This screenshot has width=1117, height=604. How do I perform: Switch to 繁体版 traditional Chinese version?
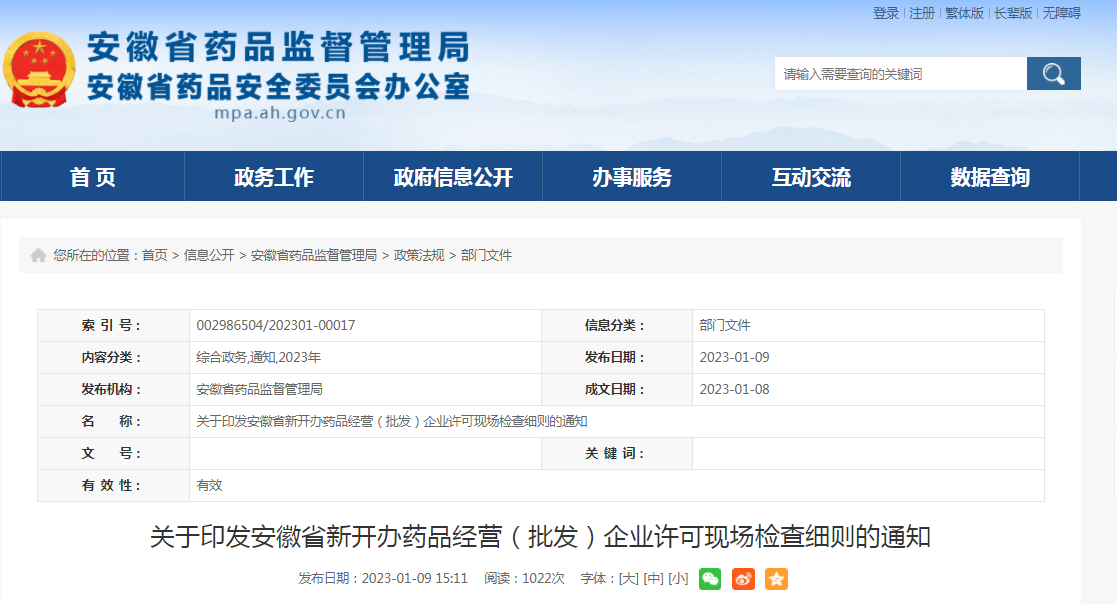(x=965, y=14)
